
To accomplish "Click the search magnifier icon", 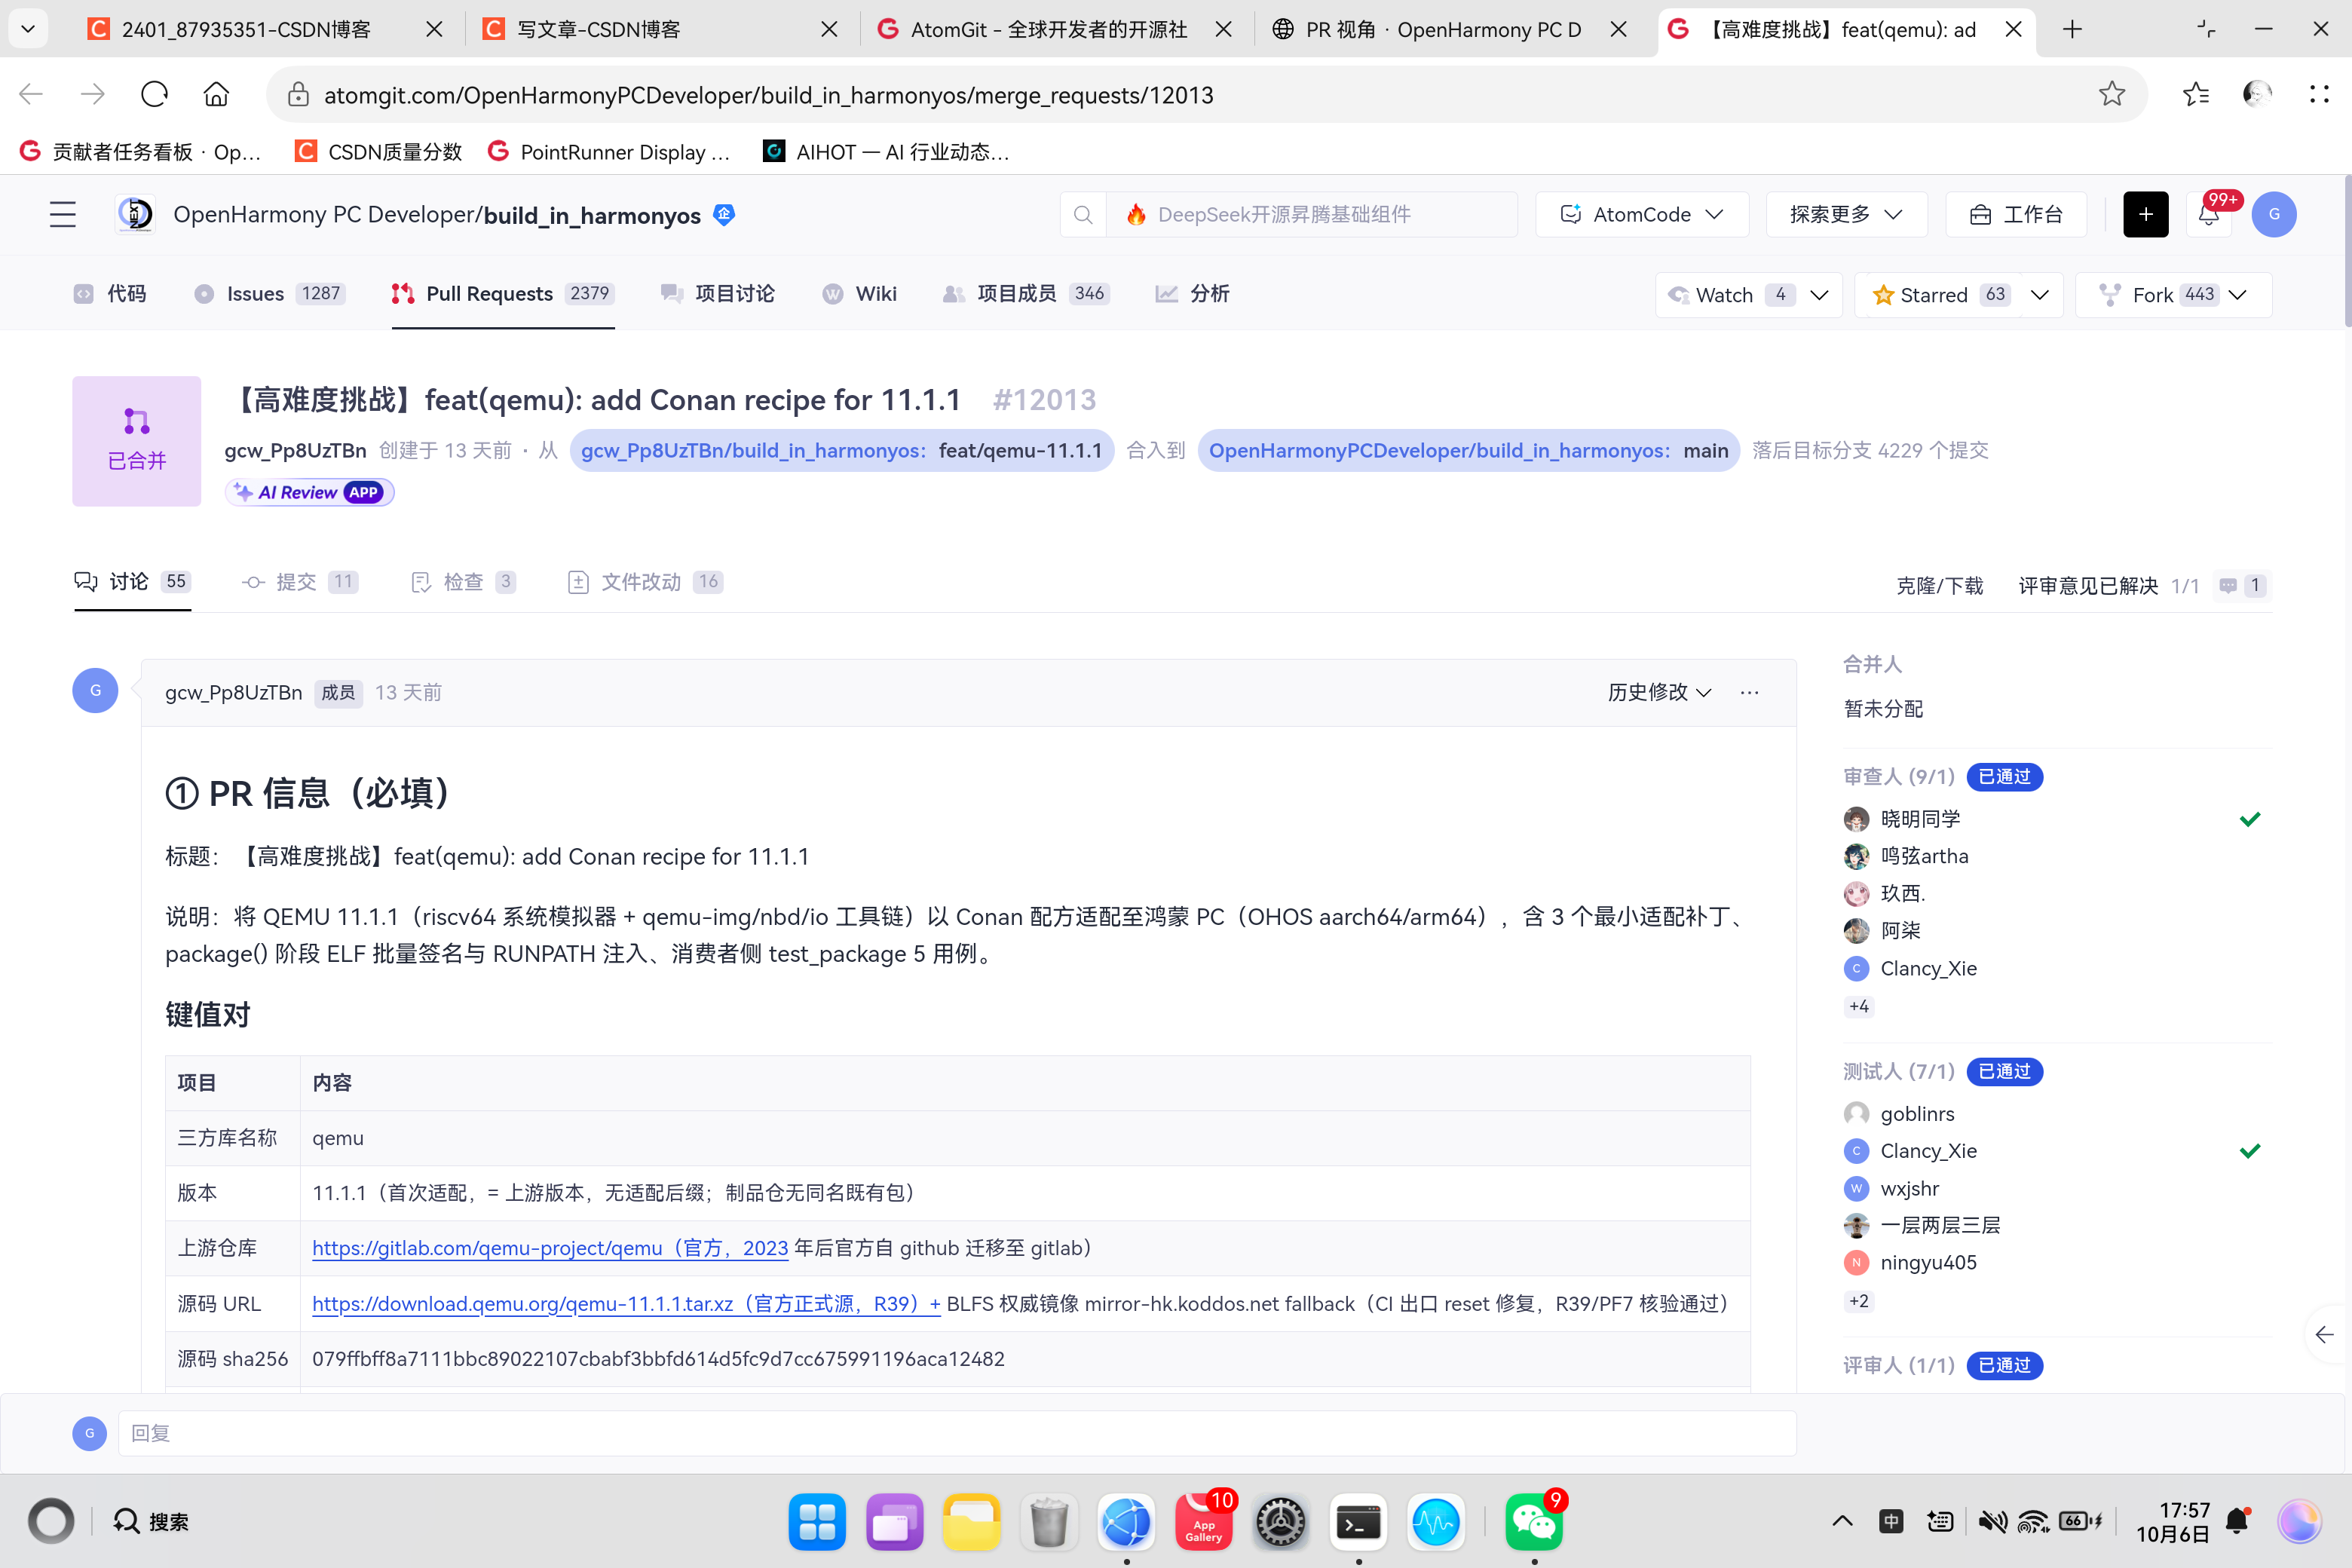I will pos(1083,214).
